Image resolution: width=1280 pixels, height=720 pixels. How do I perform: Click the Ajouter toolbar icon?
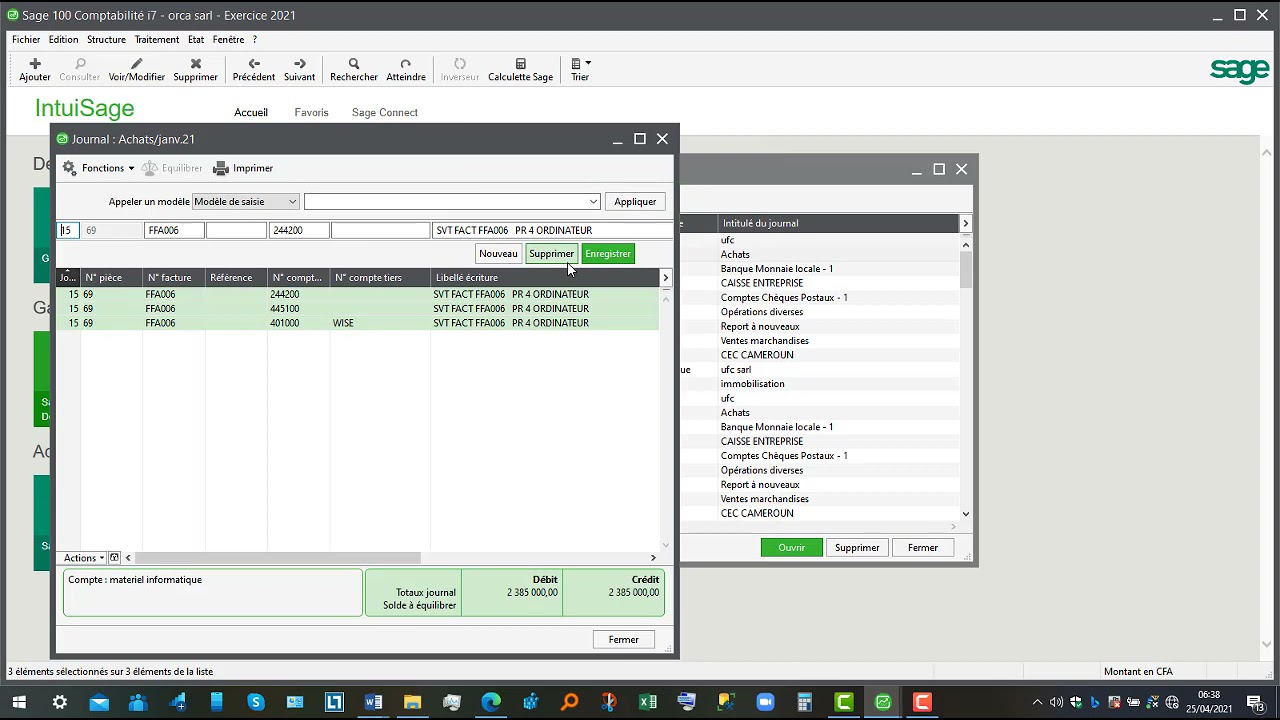coord(34,69)
